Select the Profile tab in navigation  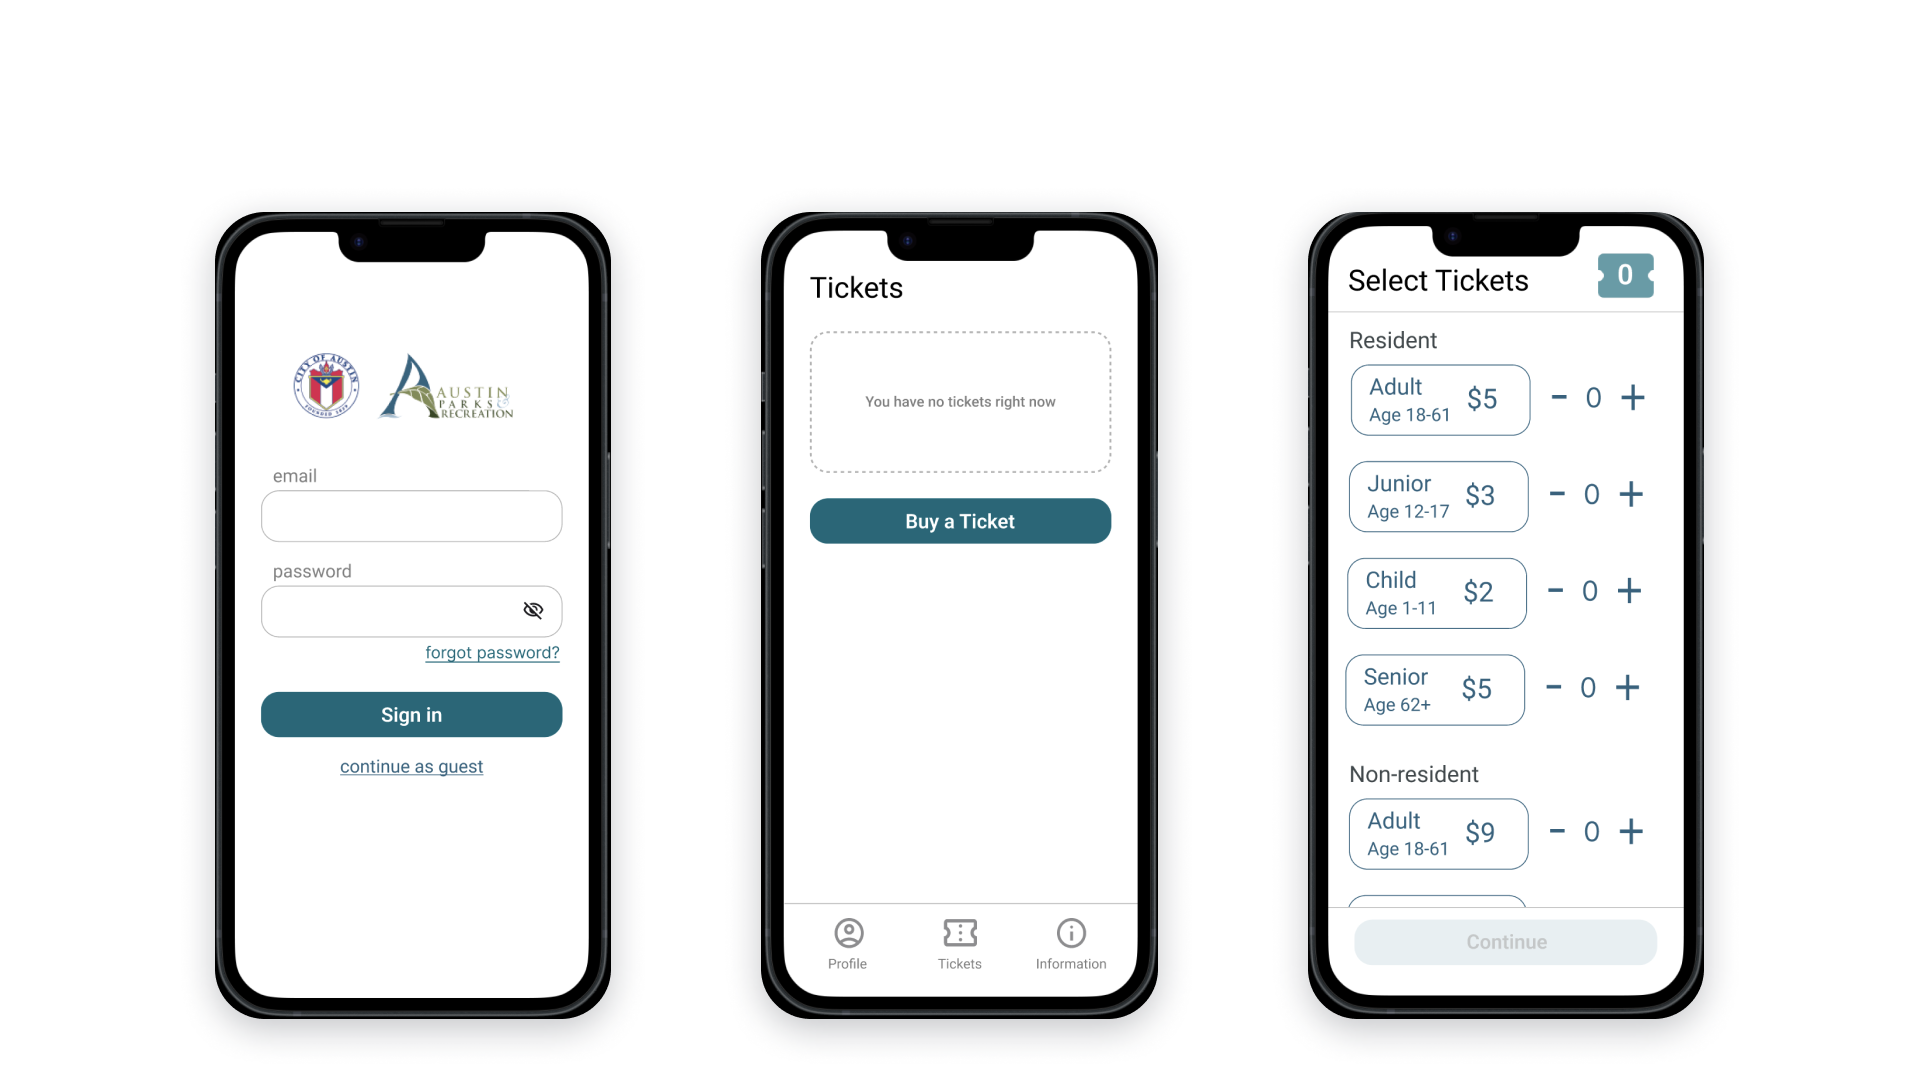click(x=845, y=943)
